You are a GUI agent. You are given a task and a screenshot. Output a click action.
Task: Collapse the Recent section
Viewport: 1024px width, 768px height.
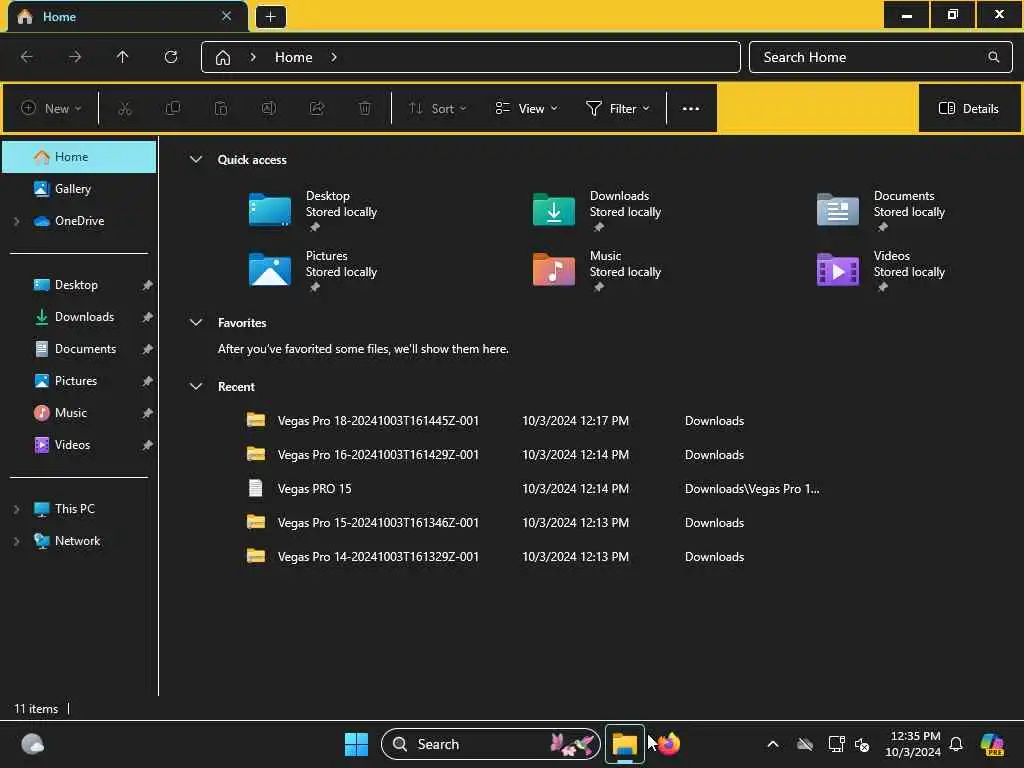(x=196, y=387)
